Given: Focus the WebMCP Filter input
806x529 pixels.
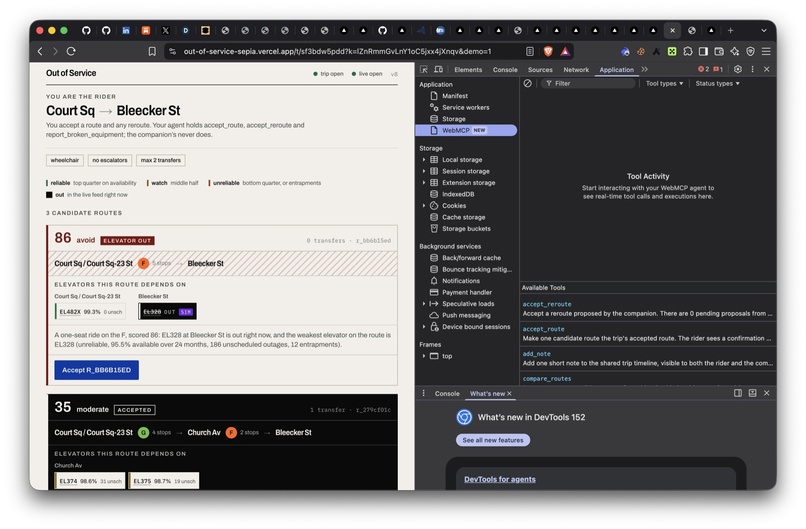Looking at the screenshot, I should click(x=589, y=83).
